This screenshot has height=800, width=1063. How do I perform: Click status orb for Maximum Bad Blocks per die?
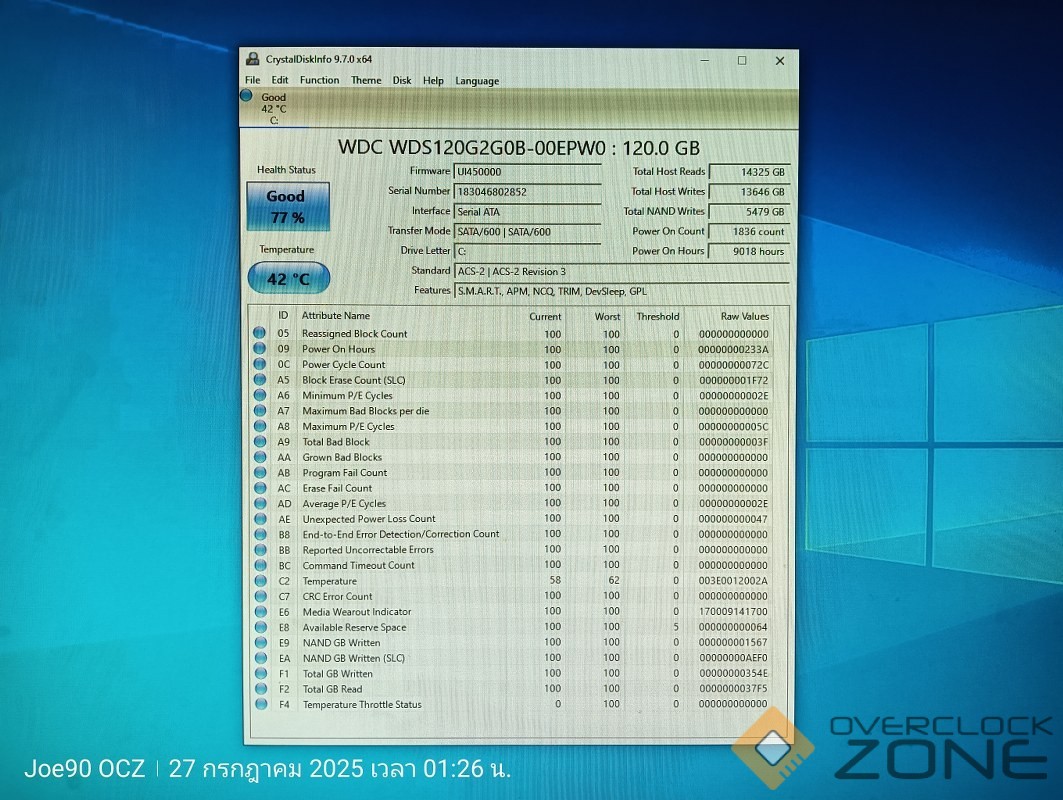click(260, 411)
